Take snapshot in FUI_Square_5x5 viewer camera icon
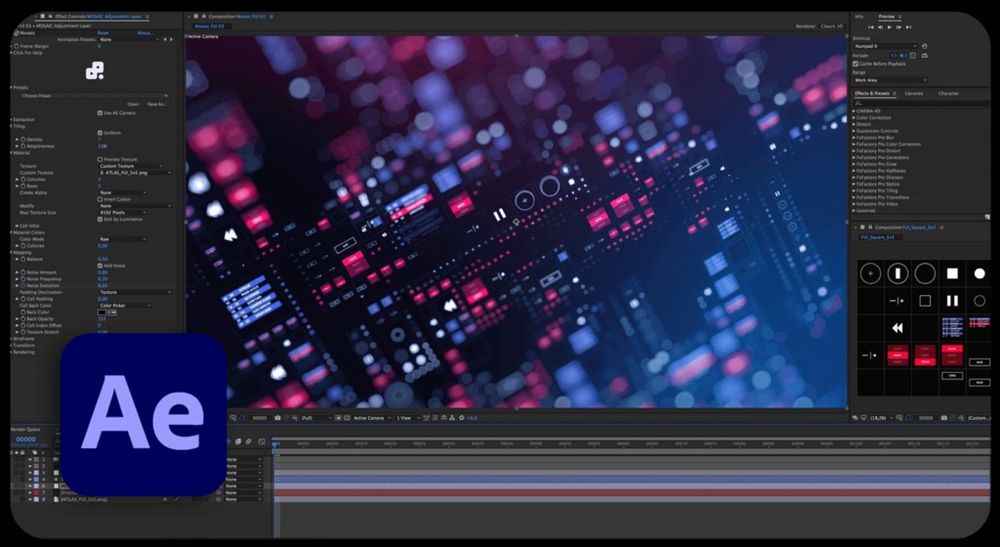 [x=944, y=418]
